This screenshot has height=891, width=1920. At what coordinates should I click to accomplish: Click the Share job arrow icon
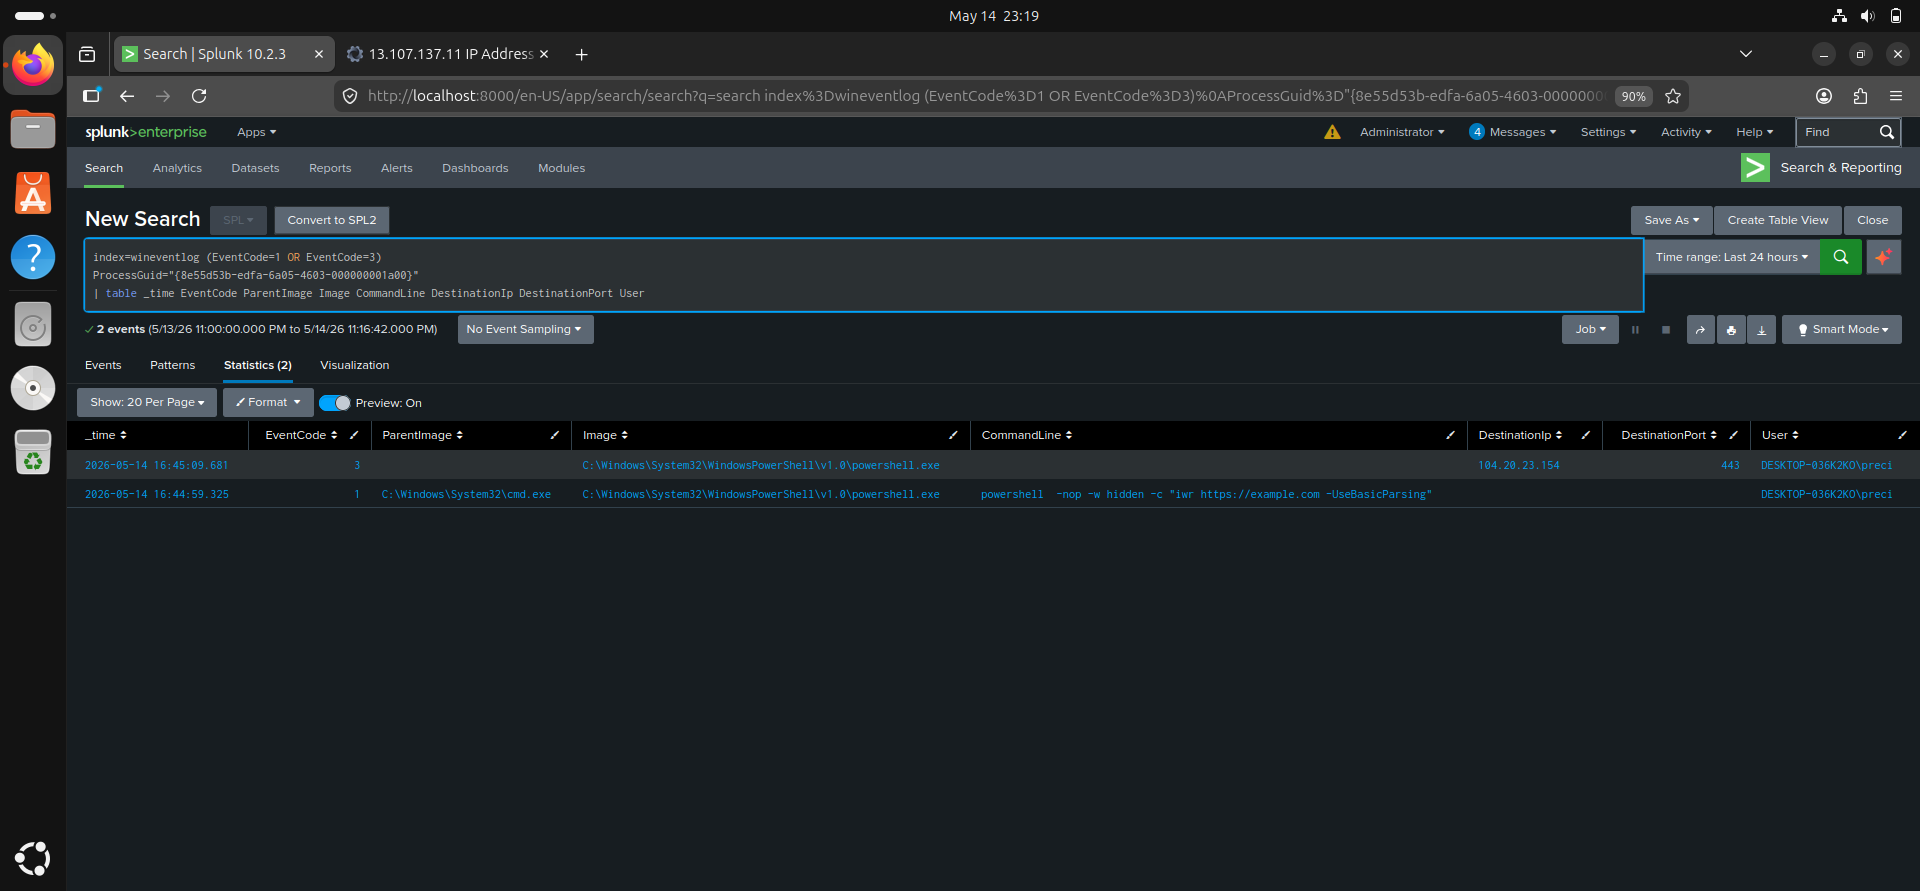(x=1700, y=330)
